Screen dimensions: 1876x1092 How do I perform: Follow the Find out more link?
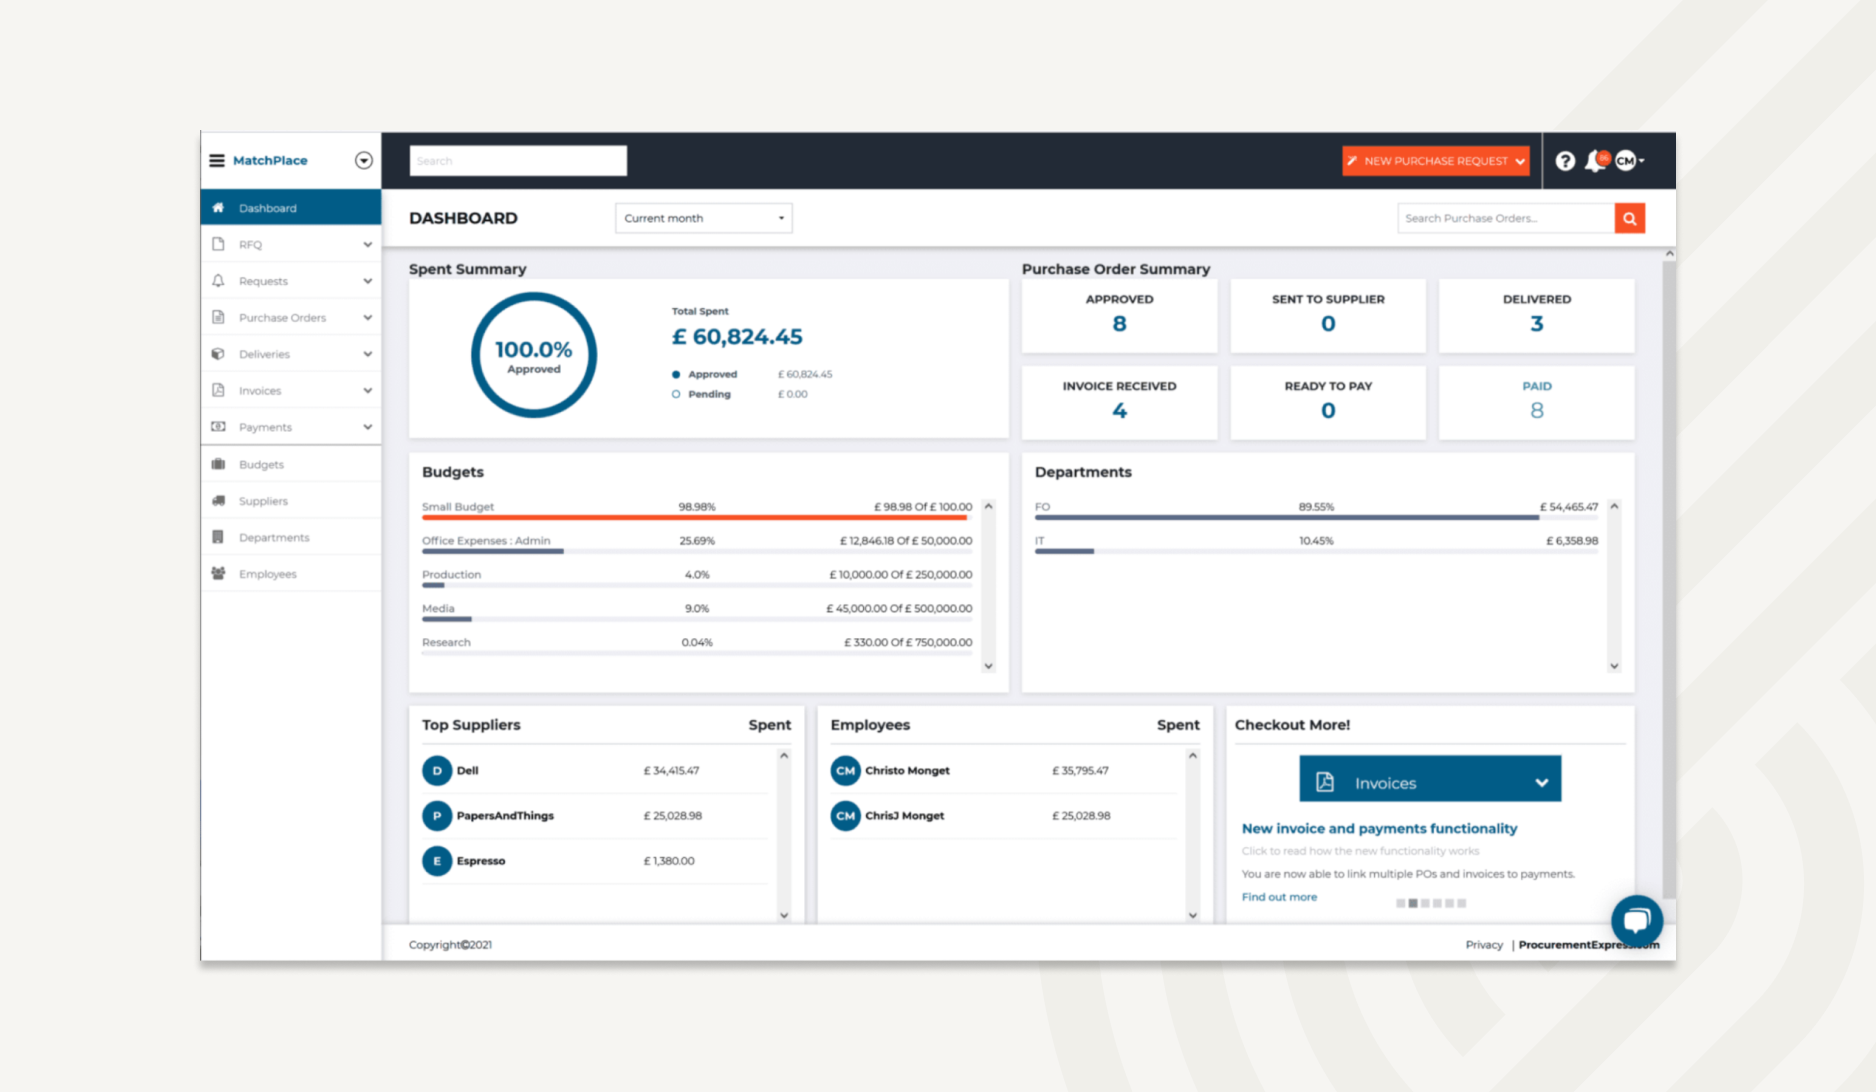[x=1279, y=897]
